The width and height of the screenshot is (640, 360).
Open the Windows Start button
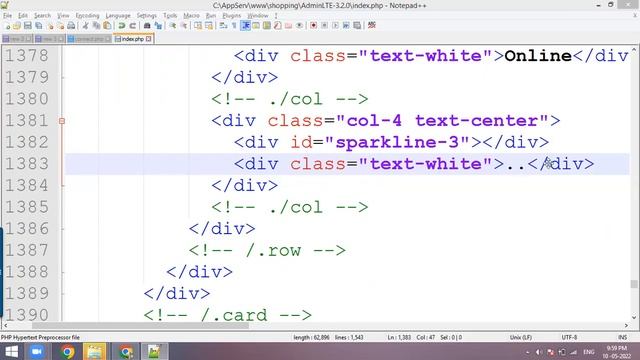tap(11, 351)
